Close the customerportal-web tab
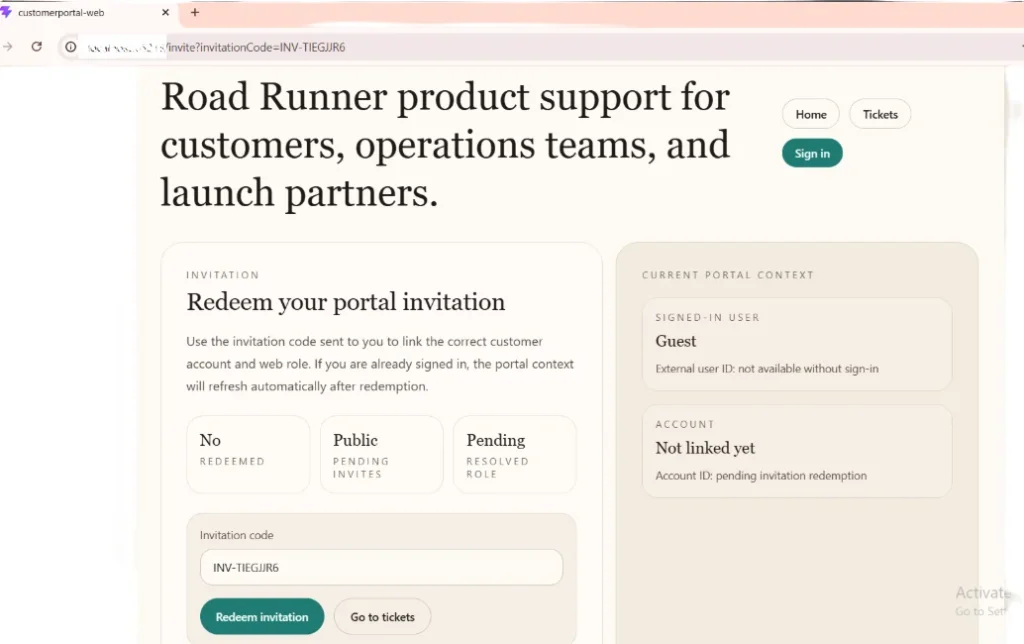1024x644 pixels. 165,12
